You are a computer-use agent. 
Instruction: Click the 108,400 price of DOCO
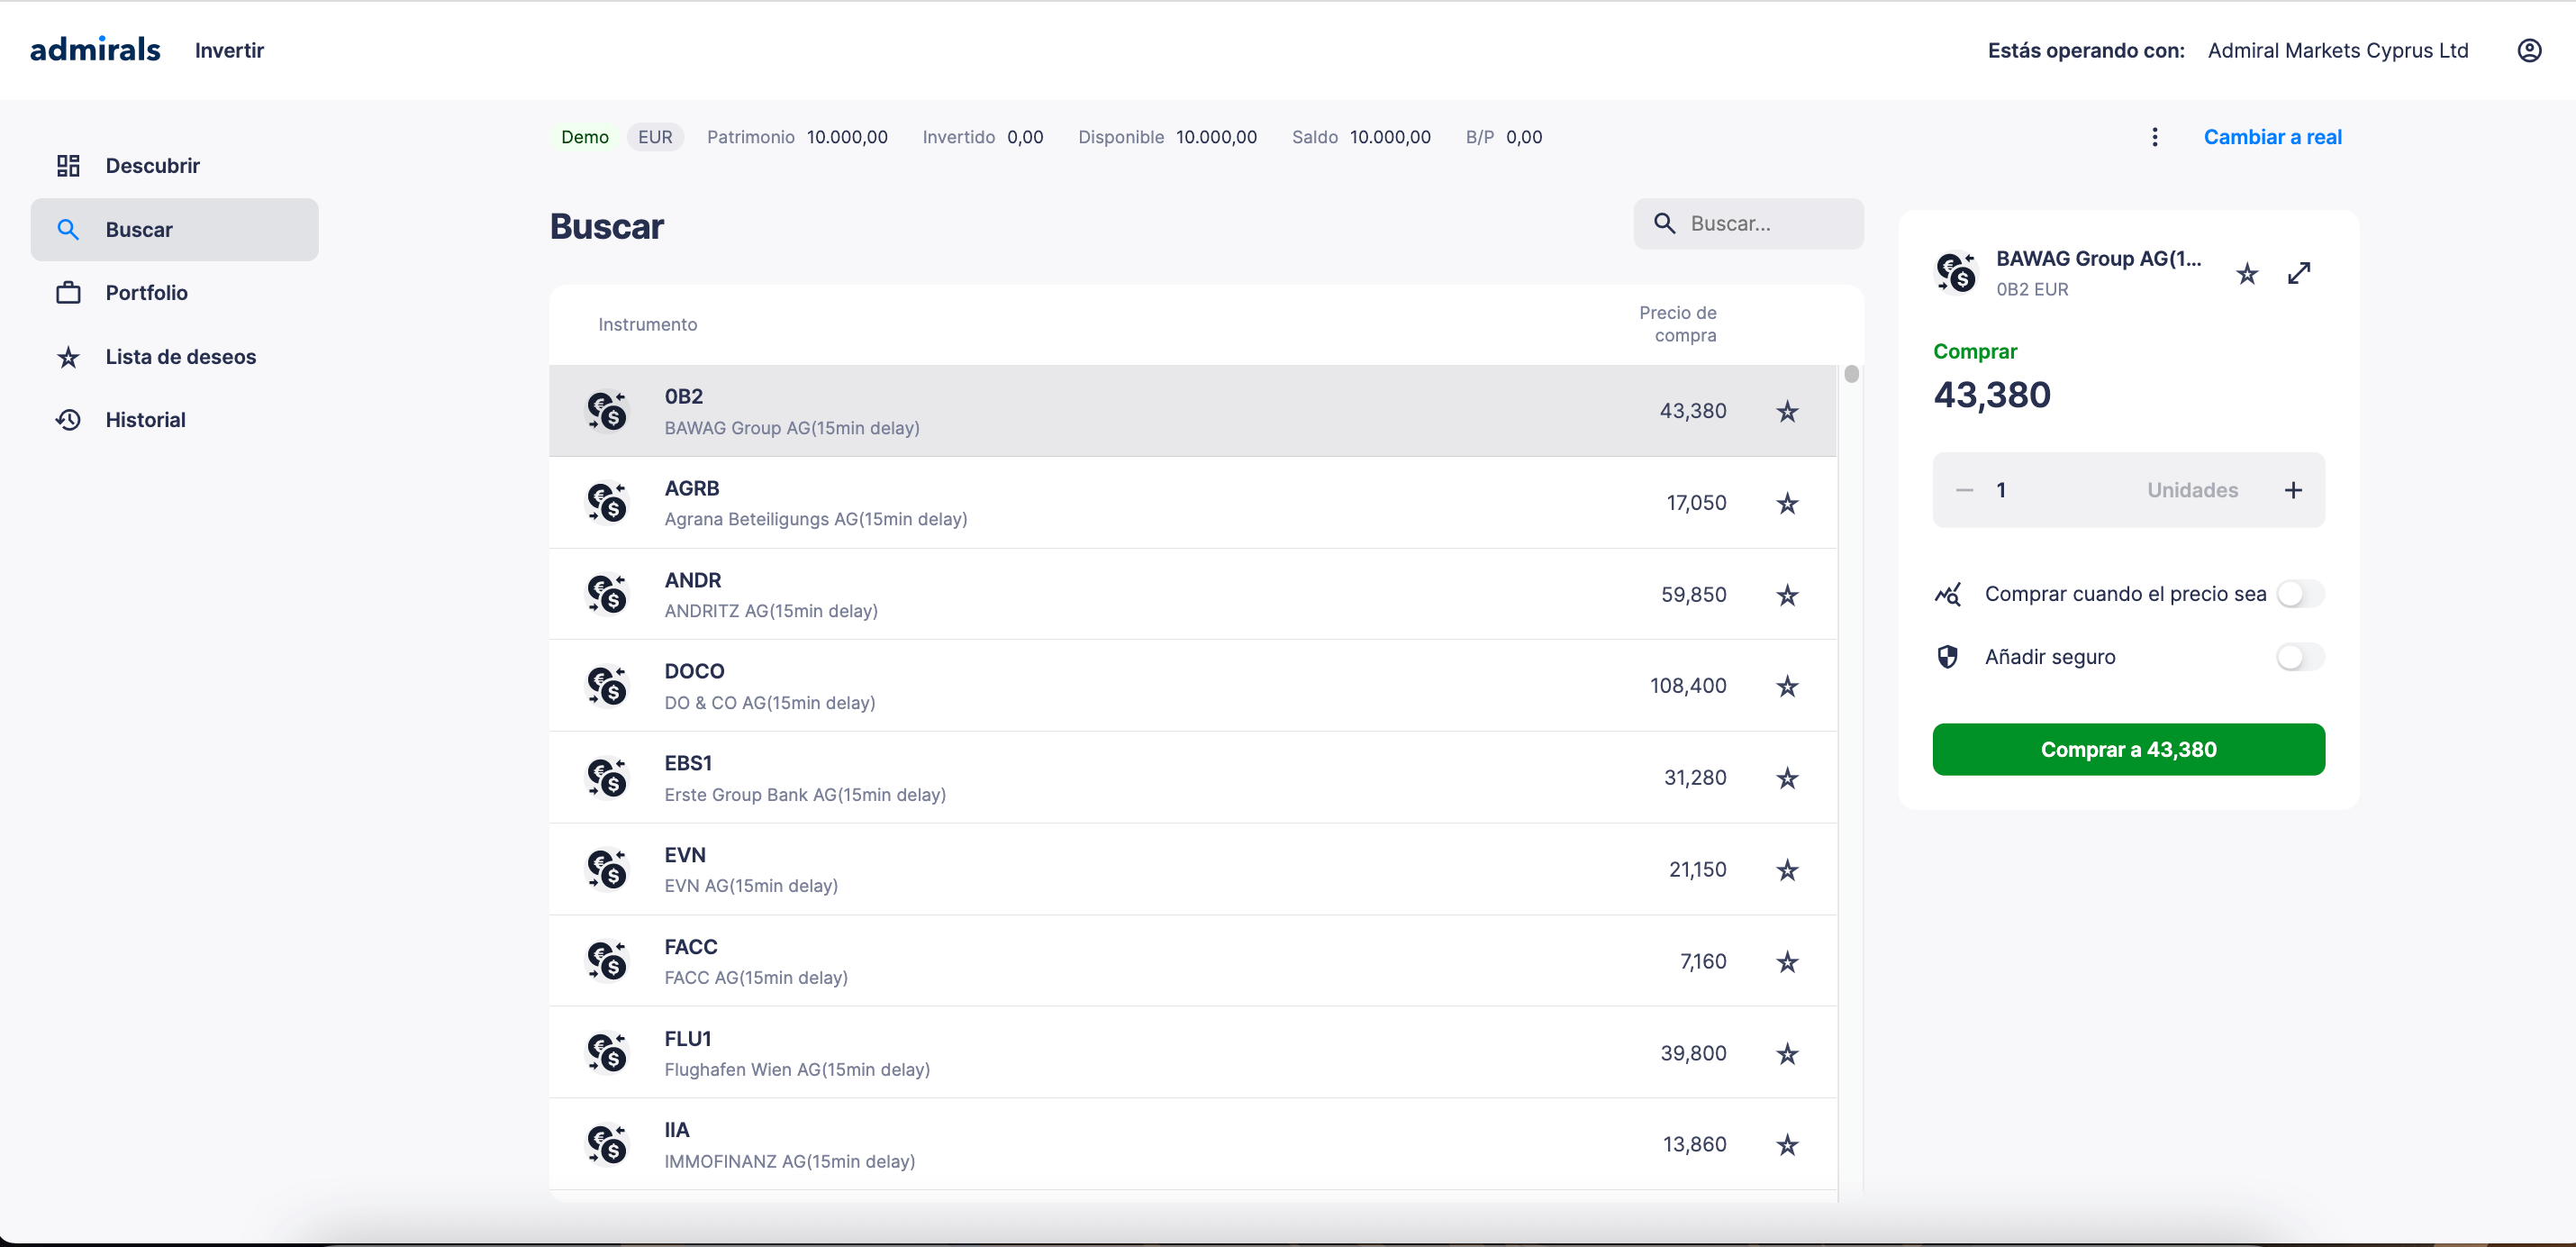coord(1688,686)
